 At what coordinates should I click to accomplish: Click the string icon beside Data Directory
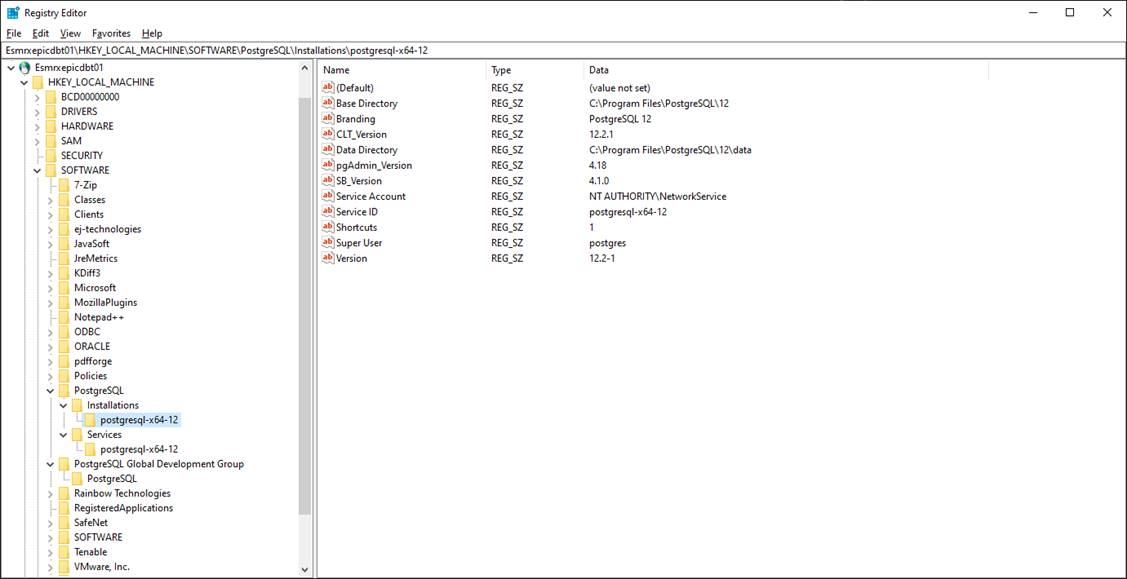328,149
